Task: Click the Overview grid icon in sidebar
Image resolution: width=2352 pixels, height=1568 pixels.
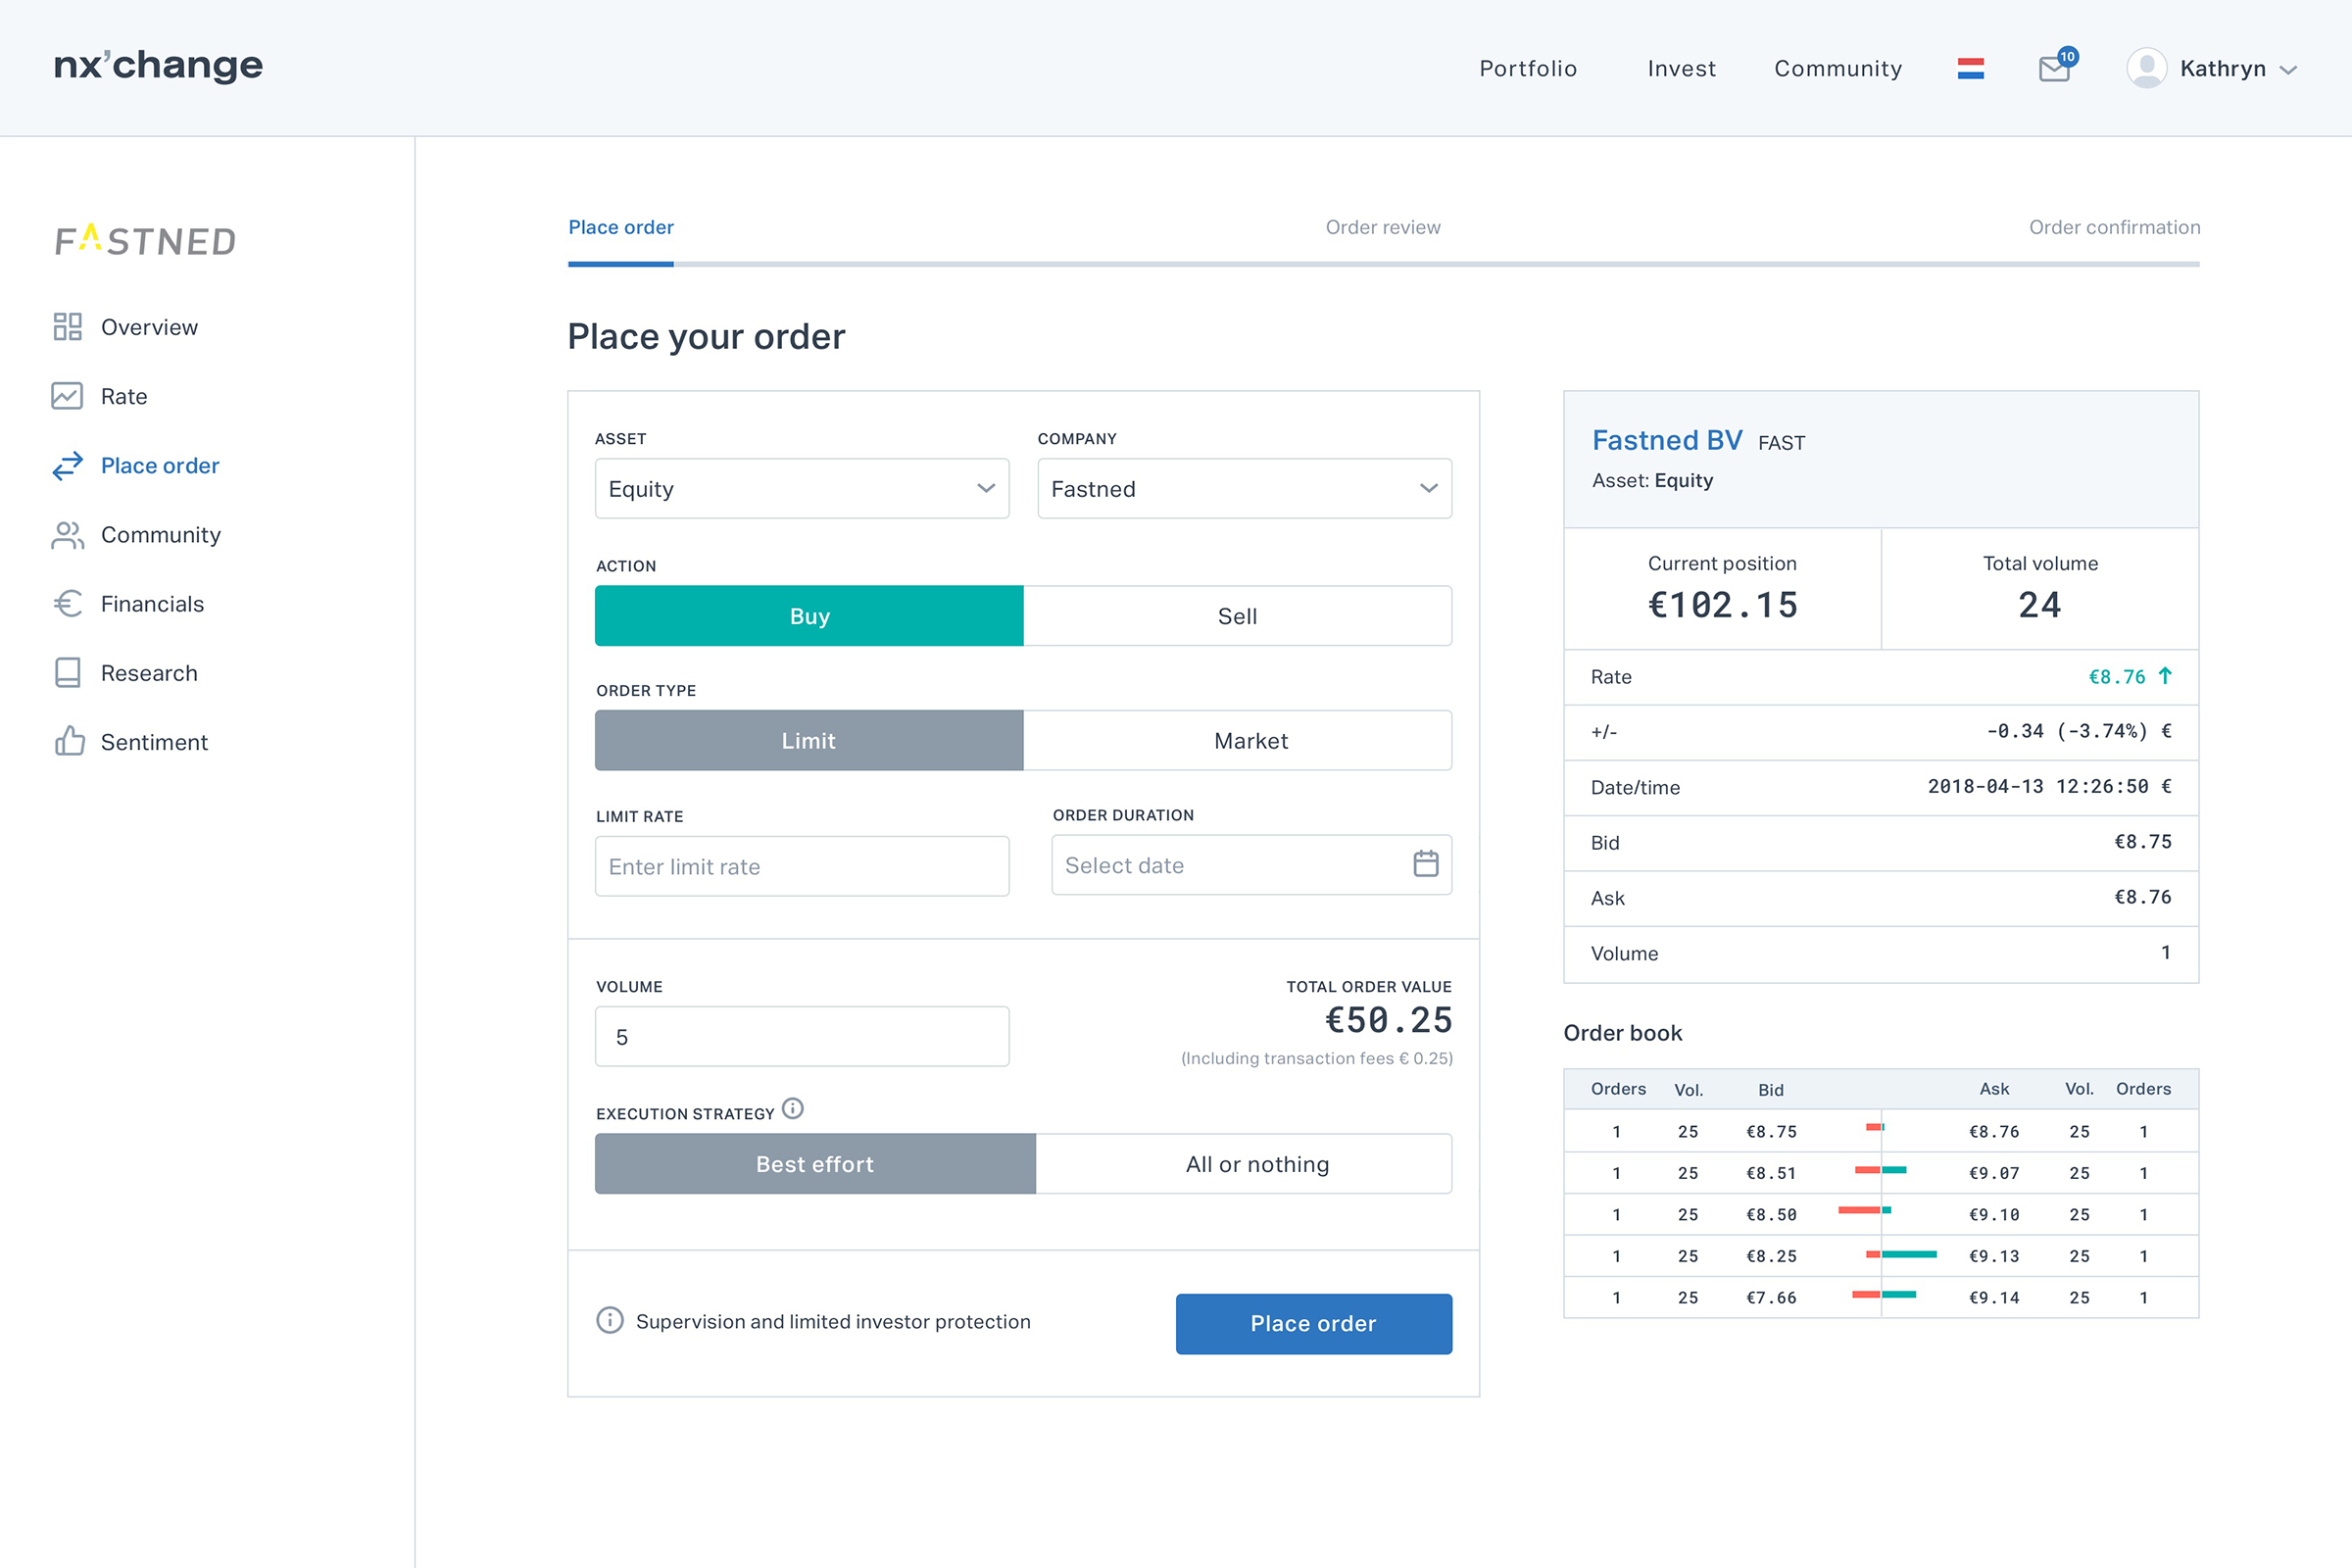Action: [x=67, y=327]
